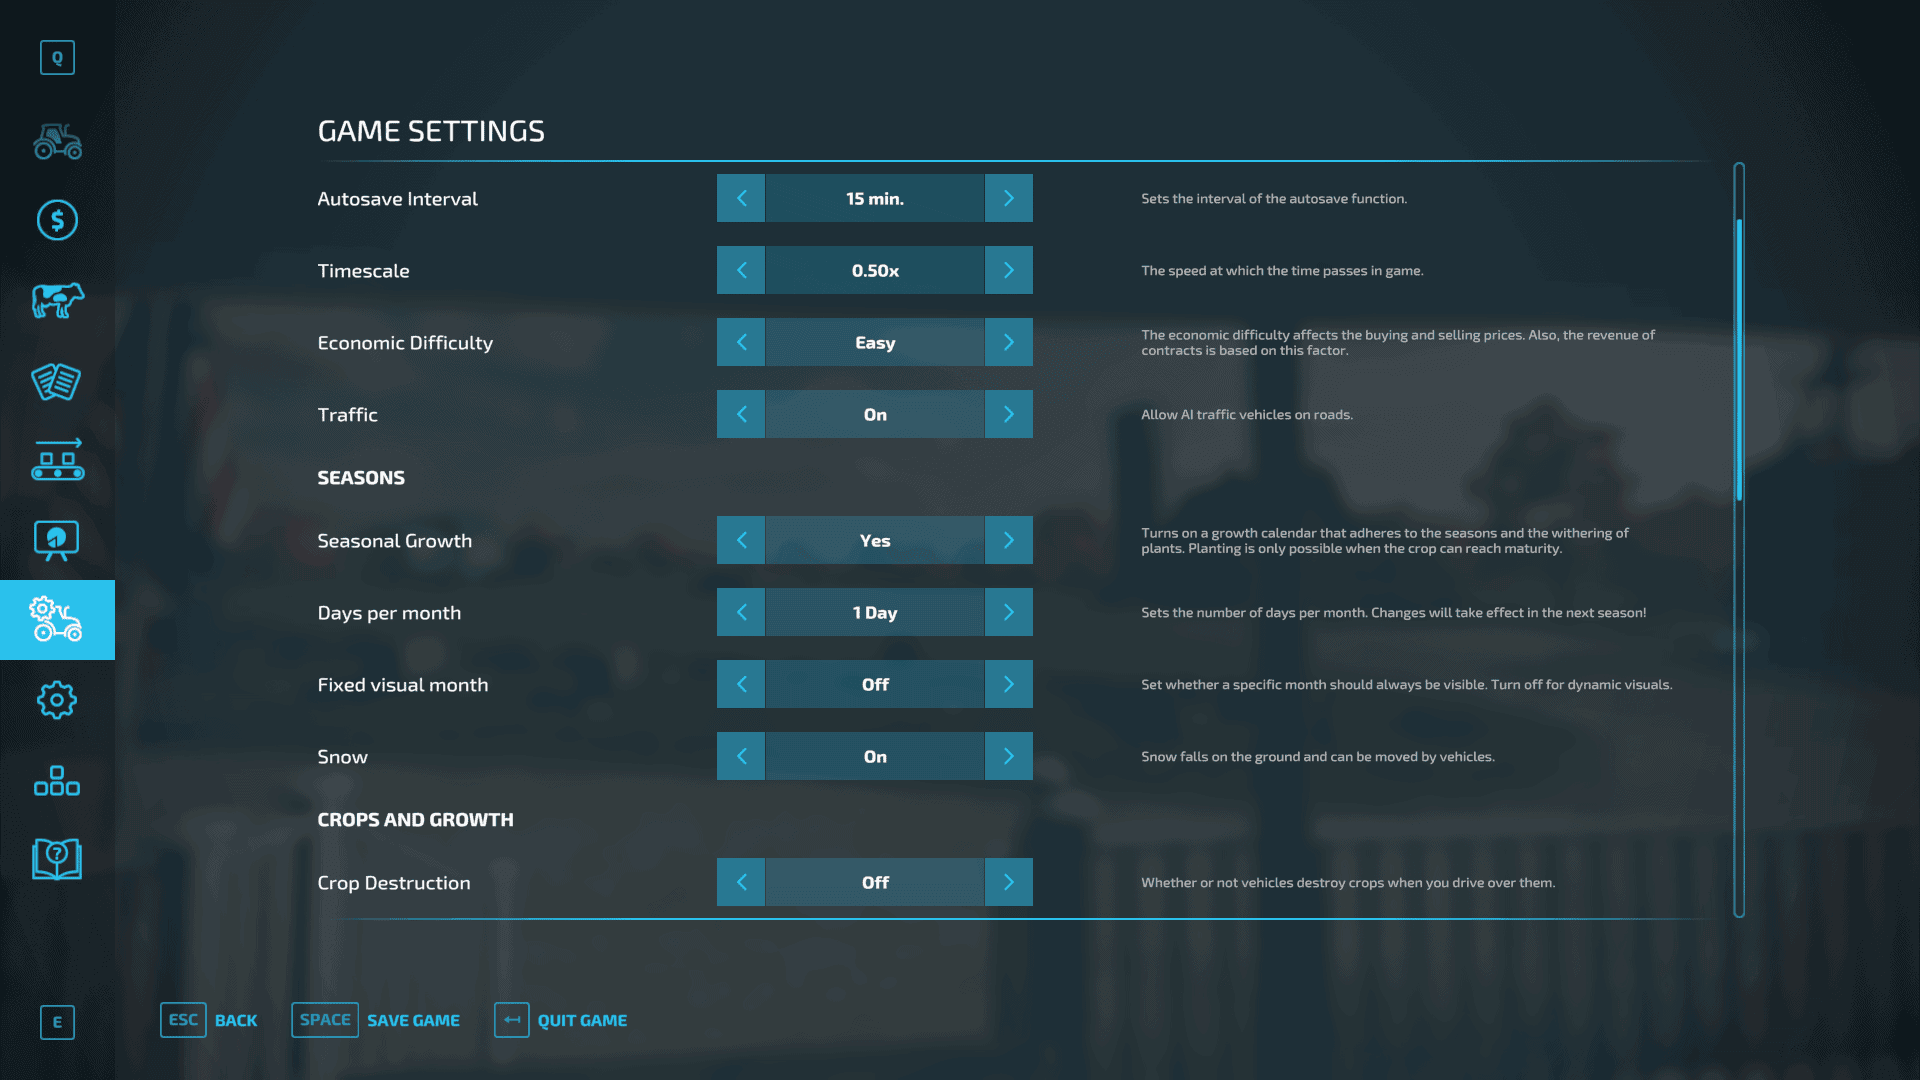
Task: Decrease Days per month with left arrow
Action: click(741, 612)
